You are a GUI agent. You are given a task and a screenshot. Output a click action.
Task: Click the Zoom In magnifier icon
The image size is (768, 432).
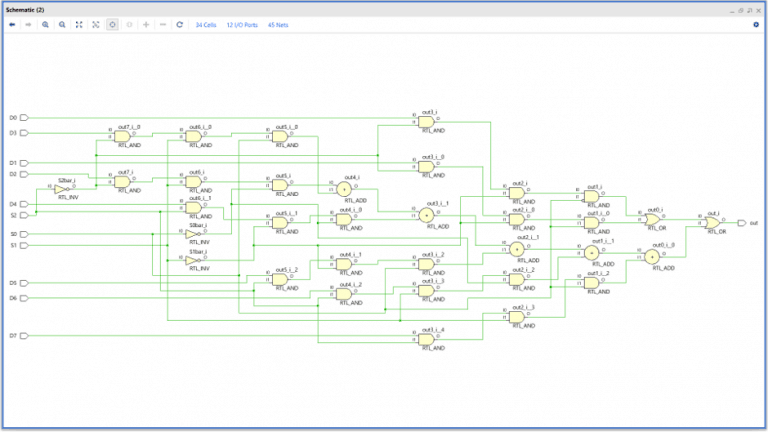point(45,24)
